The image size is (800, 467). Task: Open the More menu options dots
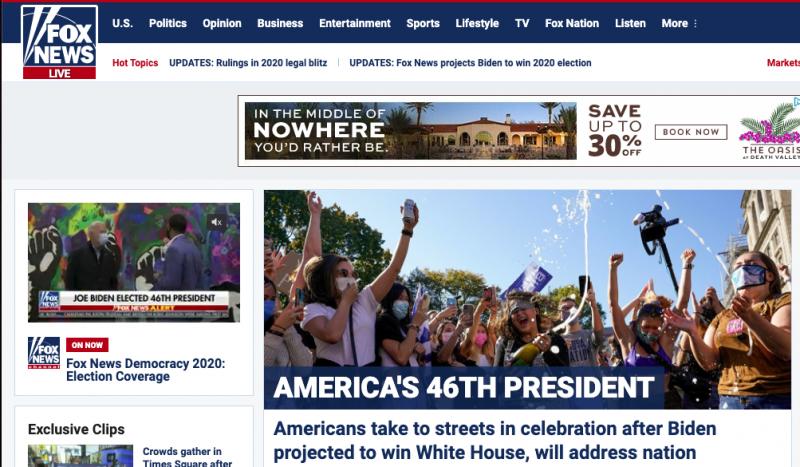pyautogui.click(x=695, y=23)
